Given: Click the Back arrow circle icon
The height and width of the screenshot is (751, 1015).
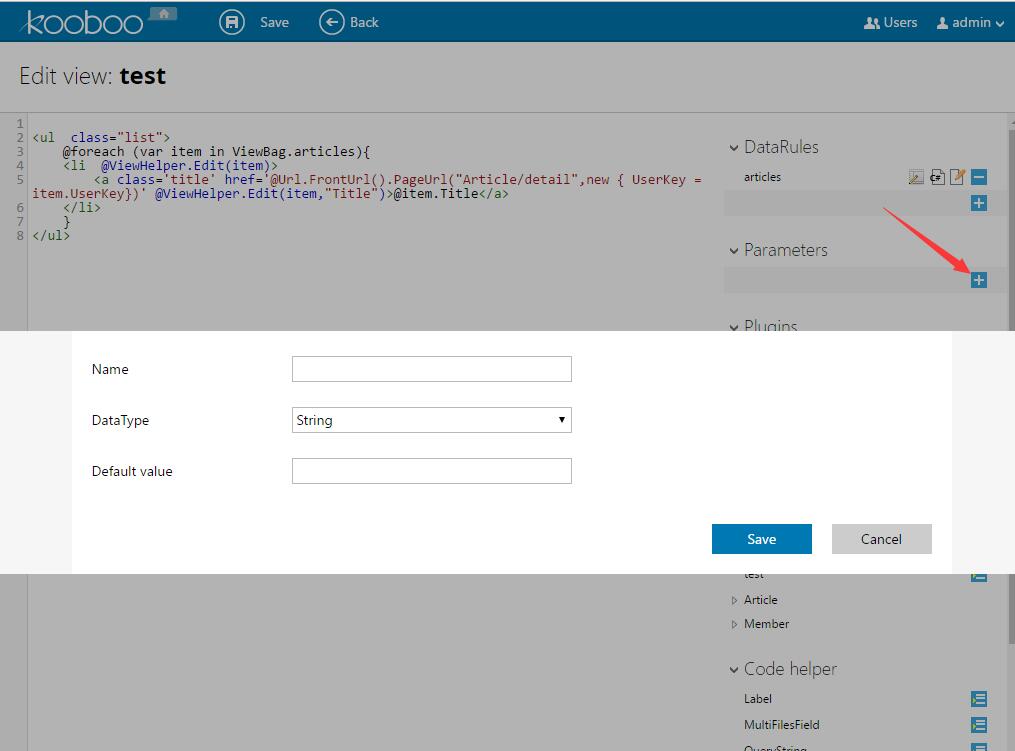Looking at the screenshot, I should pyautogui.click(x=331, y=22).
